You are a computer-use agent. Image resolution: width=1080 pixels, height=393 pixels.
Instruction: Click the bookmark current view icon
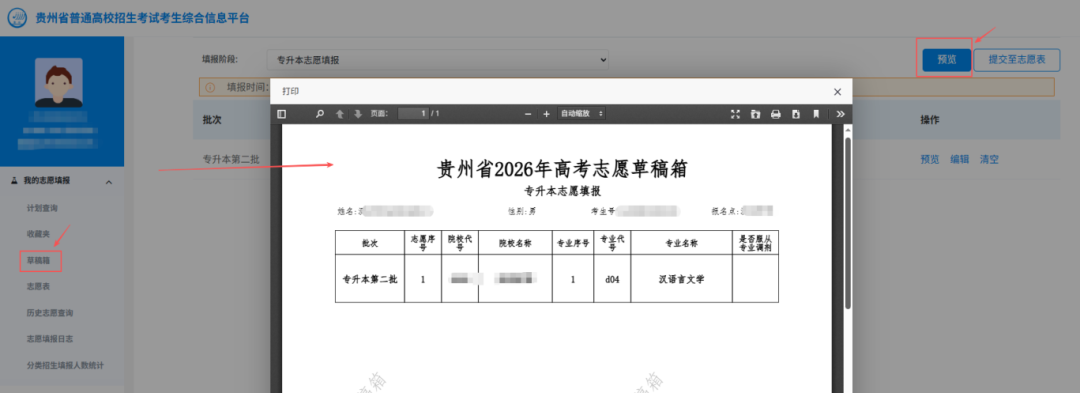coord(816,114)
